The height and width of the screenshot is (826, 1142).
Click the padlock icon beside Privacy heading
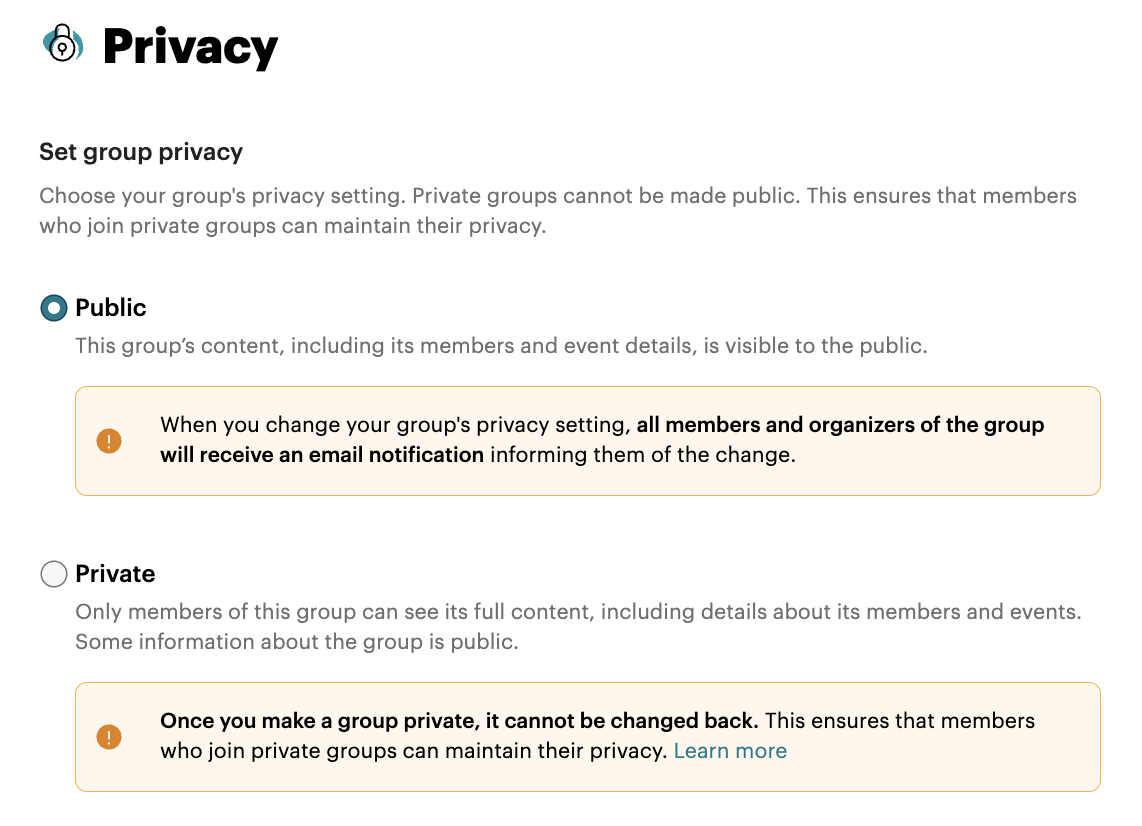[x=63, y=44]
